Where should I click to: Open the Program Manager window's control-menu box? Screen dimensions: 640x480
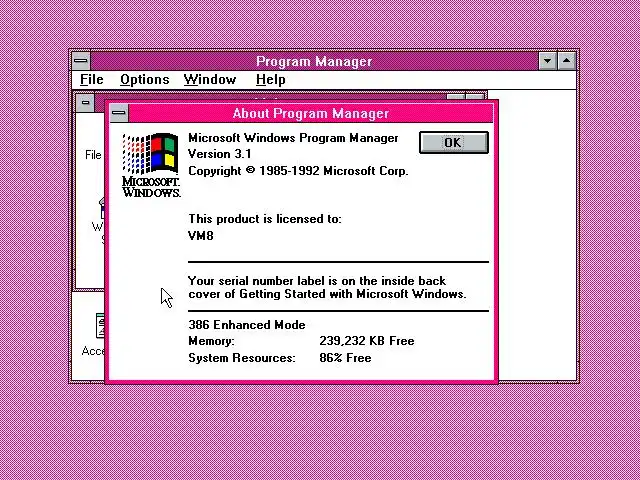(x=81, y=61)
